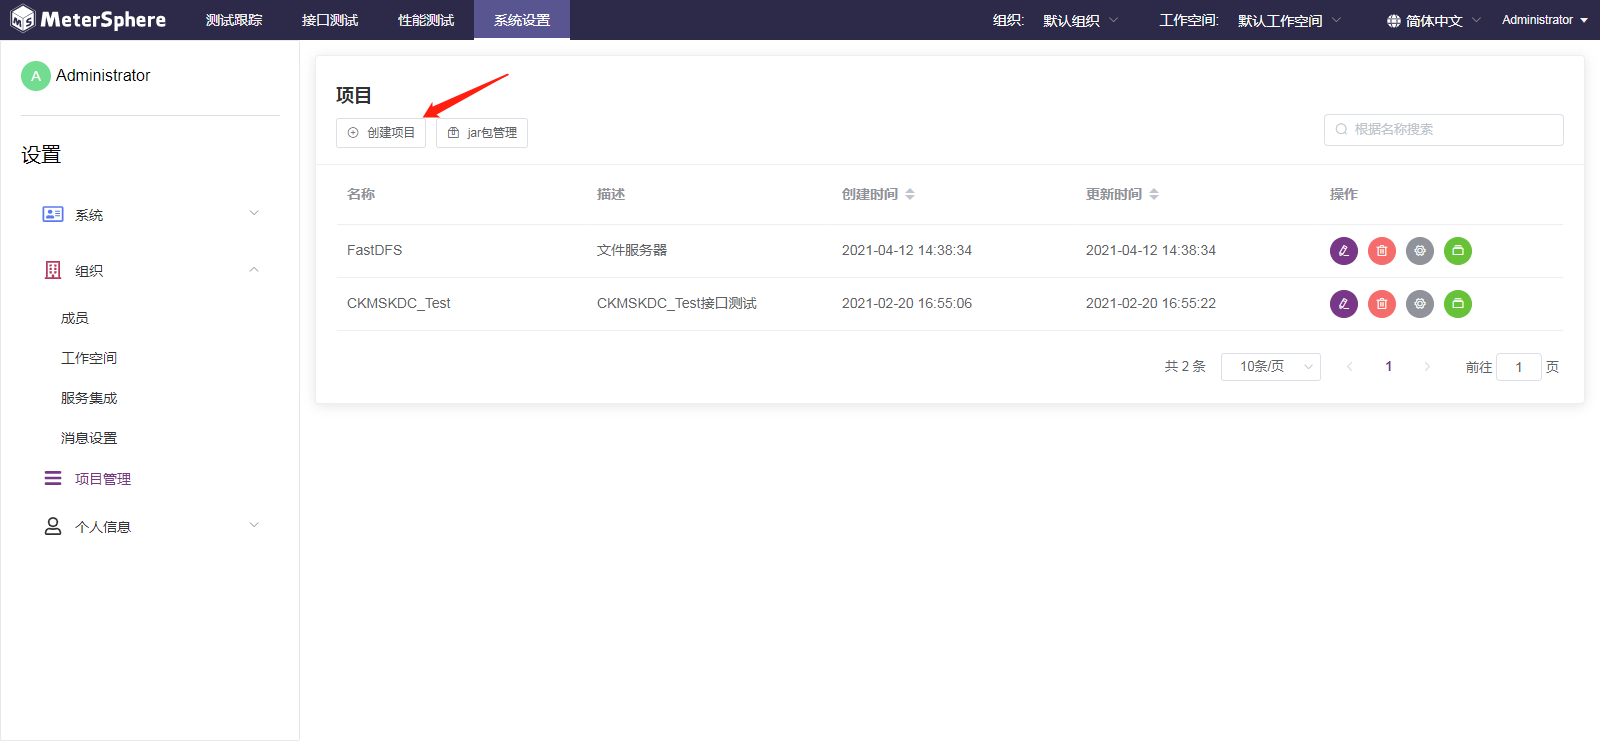
Task: Delete the CKMSKDC_Test project
Action: [1382, 304]
